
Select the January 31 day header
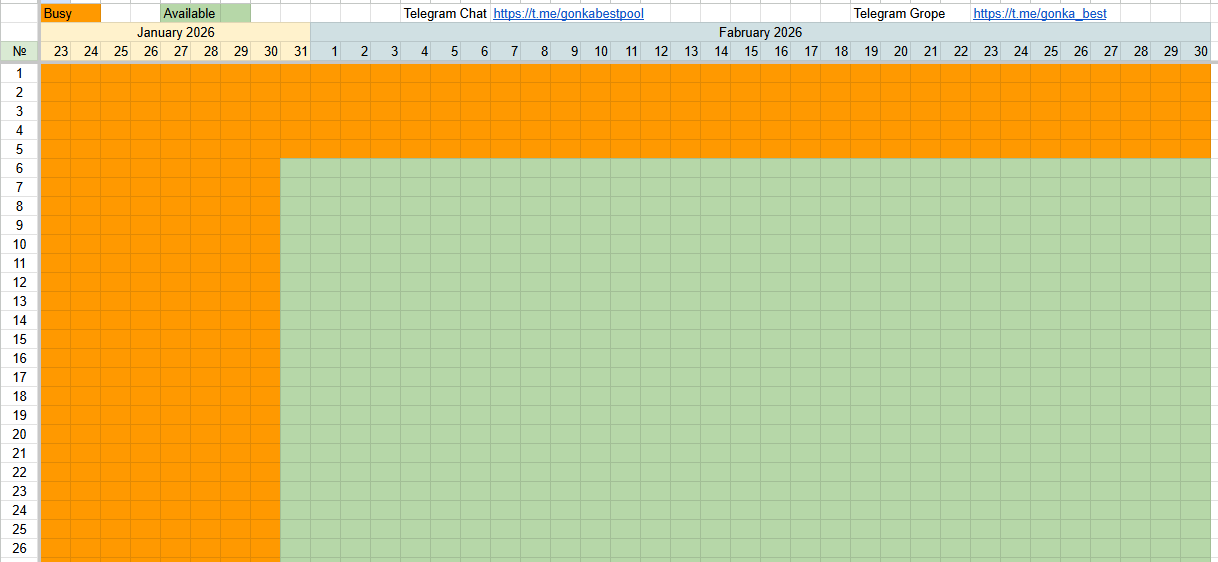296,51
